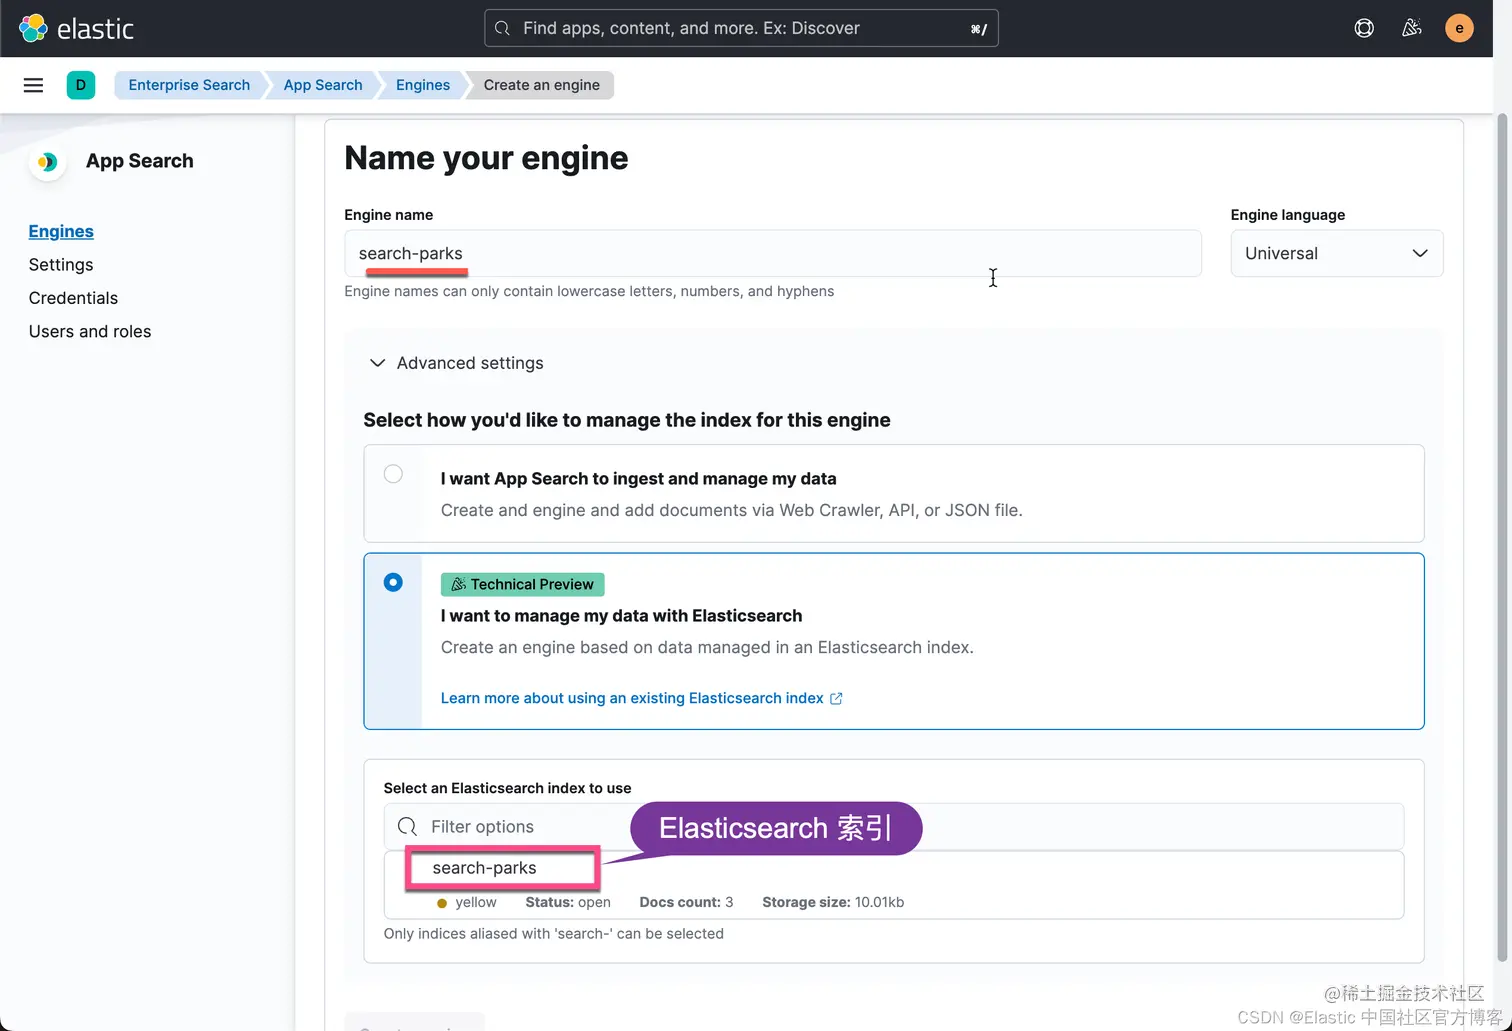Select App Search ingest and manage radio
Image resolution: width=1512 pixels, height=1031 pixels.
393,474
